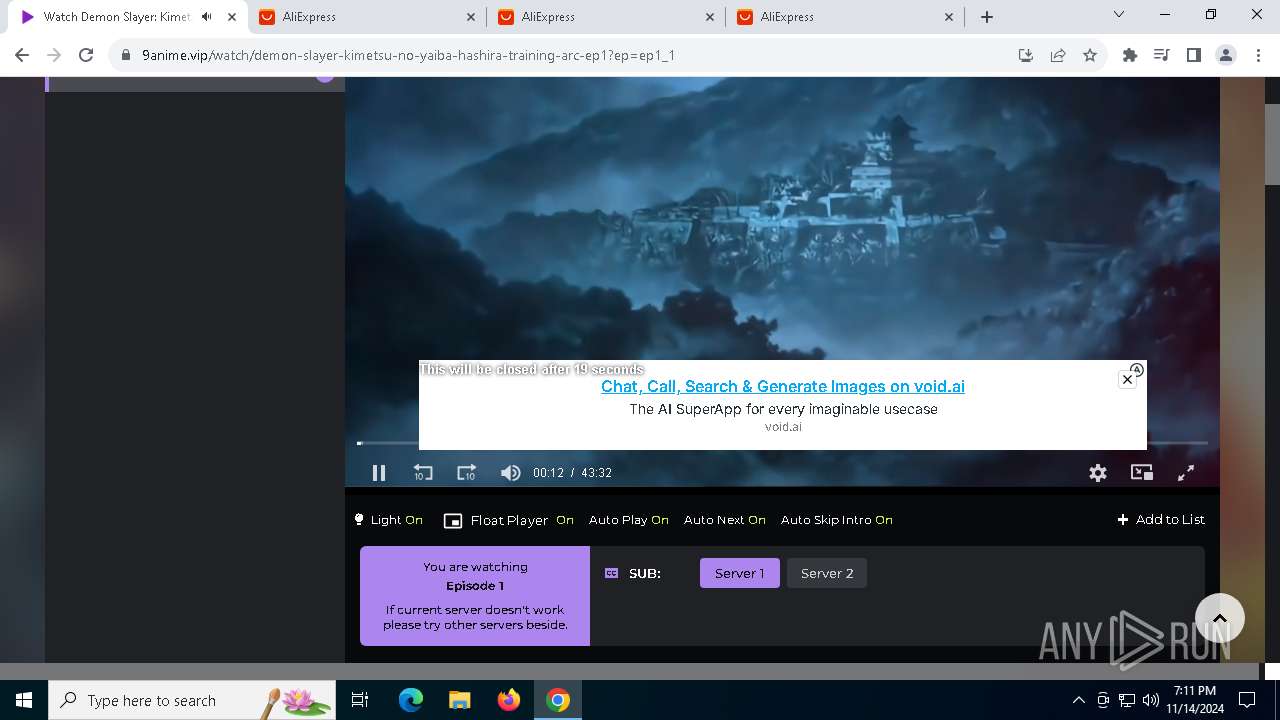The height and width of the screenshot is (720, 1280).
Task: View site information lock icon
Action: (x=126, y=56)
